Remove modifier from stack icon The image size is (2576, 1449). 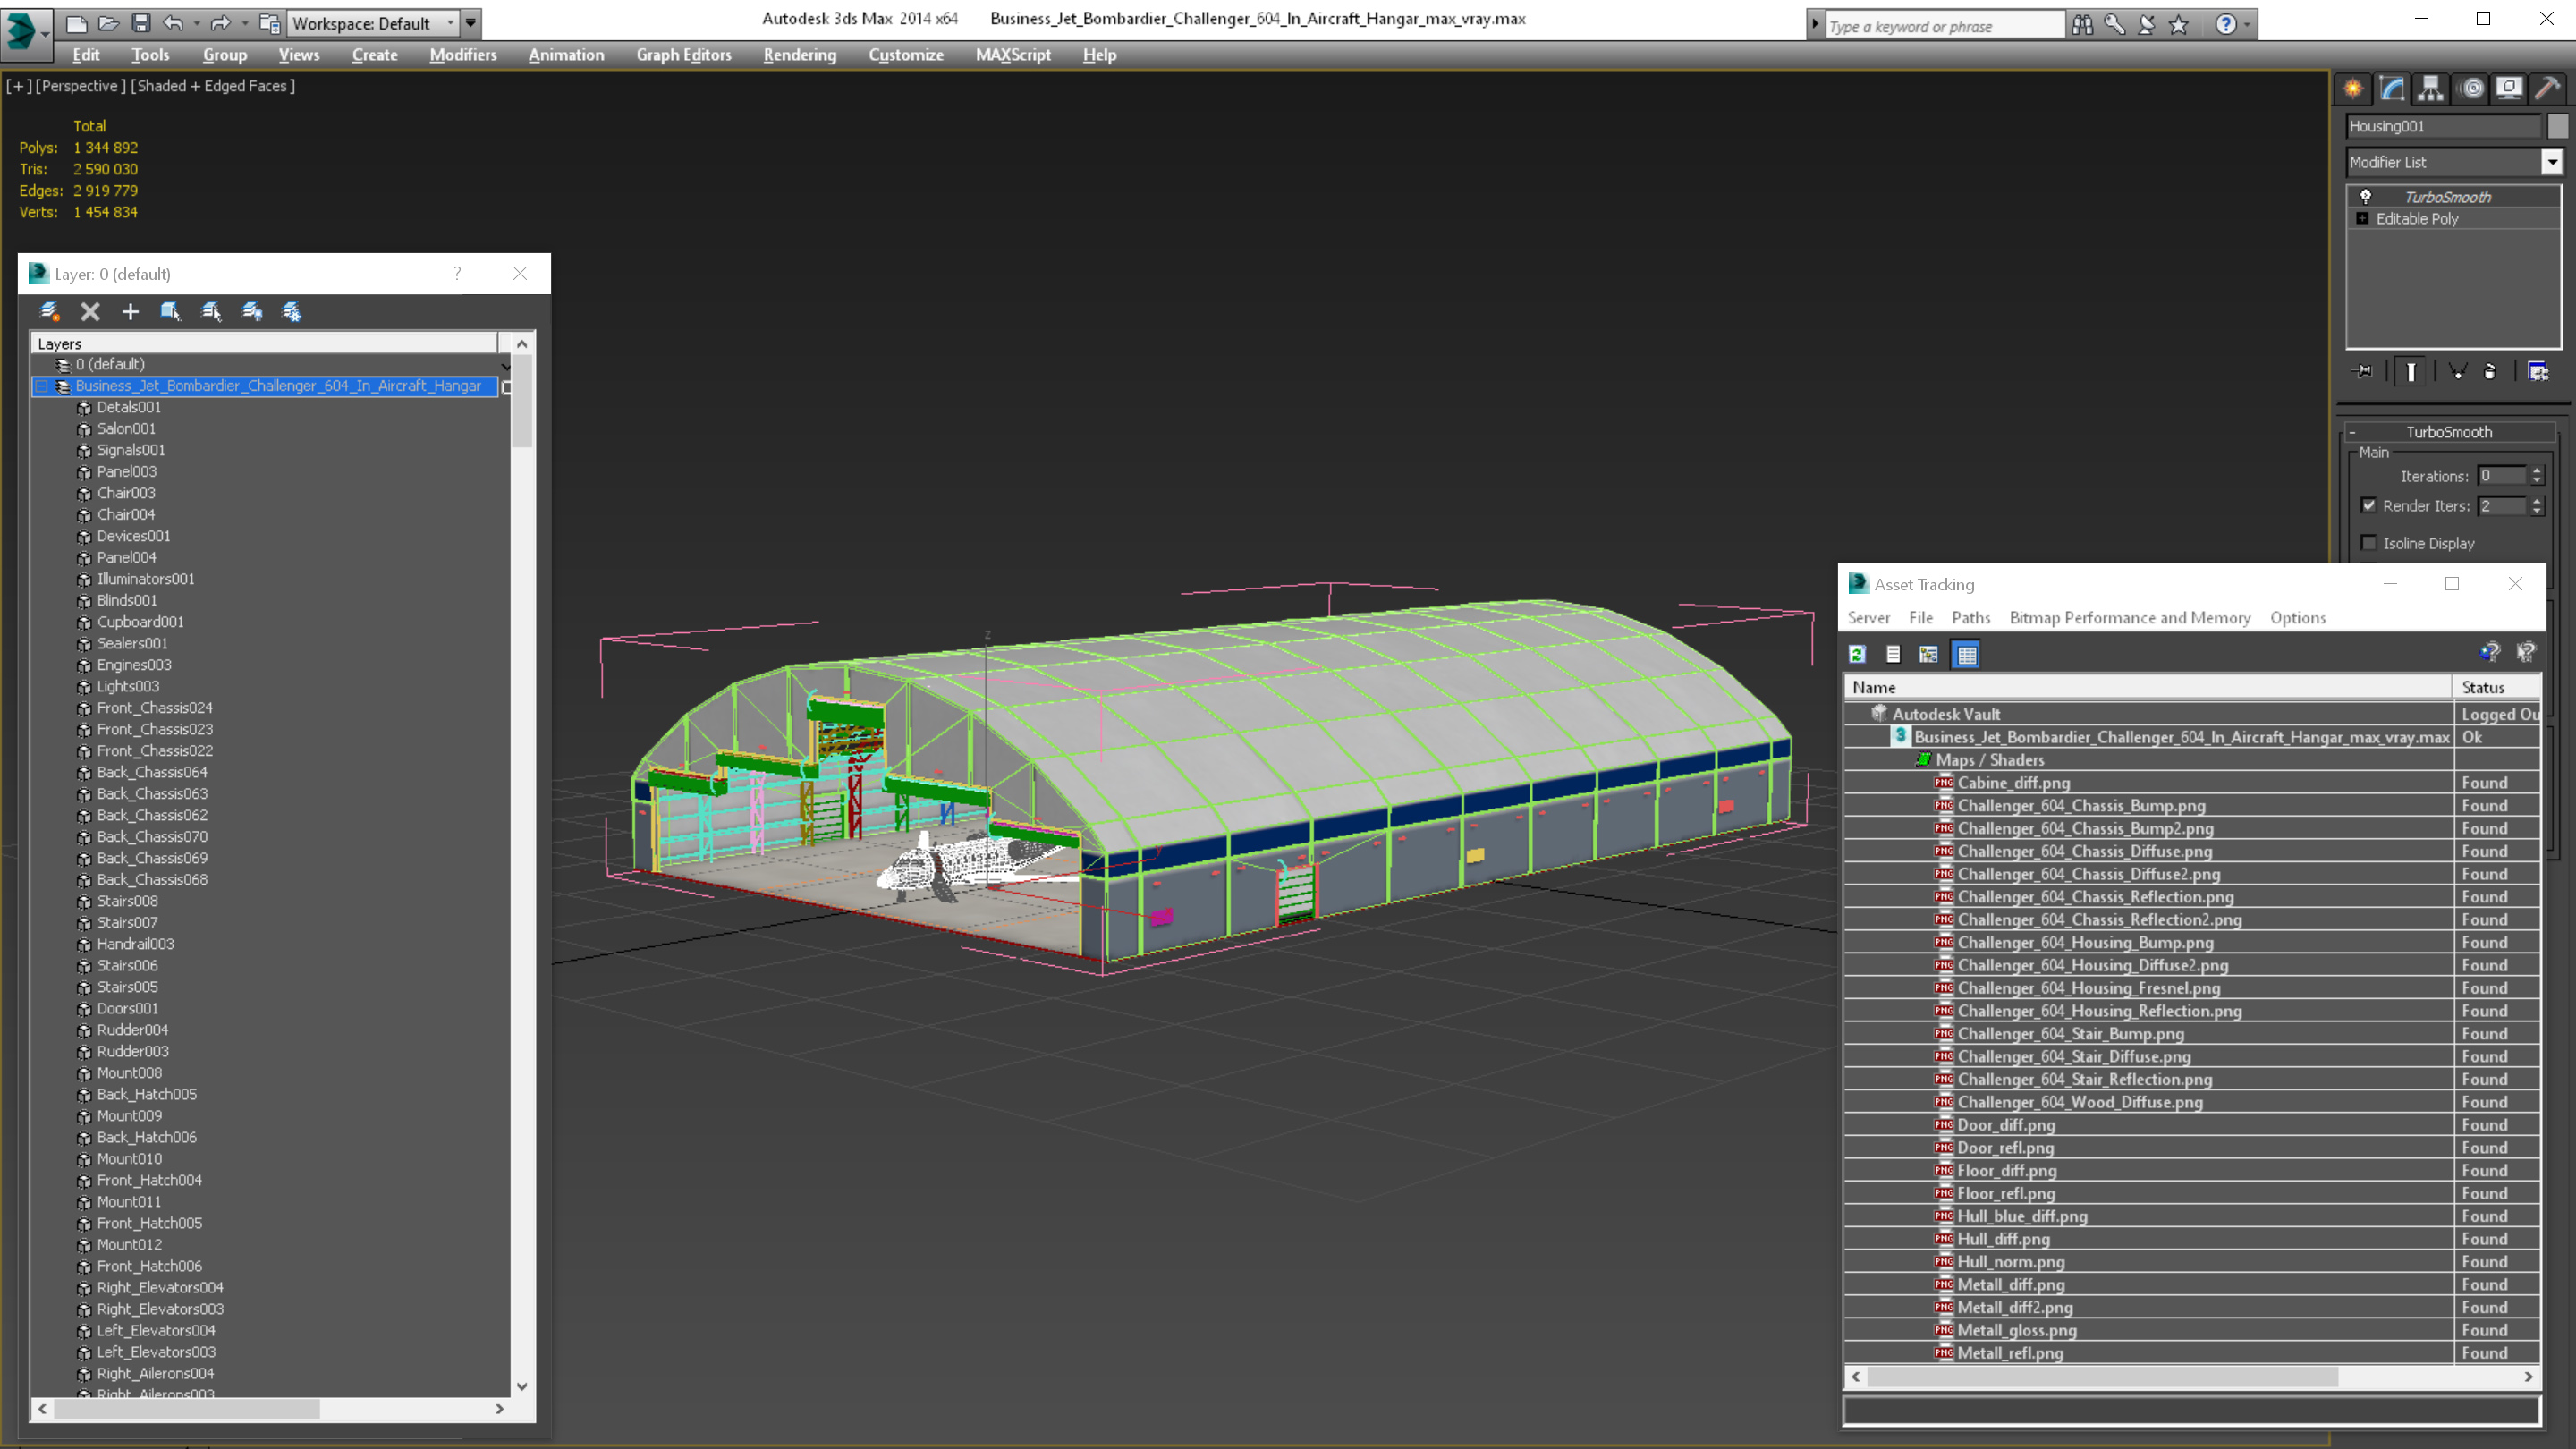point(2490,372)
